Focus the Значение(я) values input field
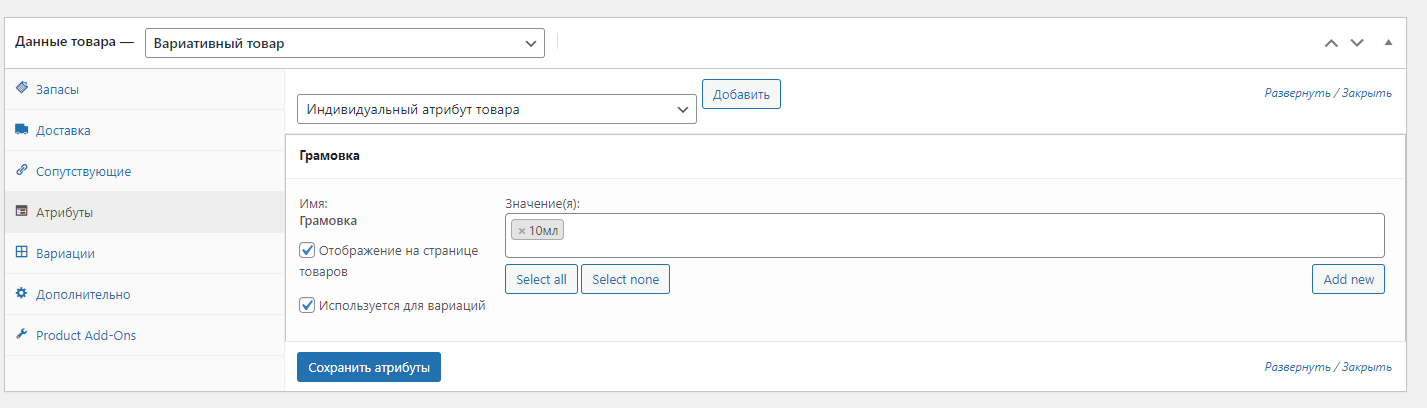 tap(944, 235)
